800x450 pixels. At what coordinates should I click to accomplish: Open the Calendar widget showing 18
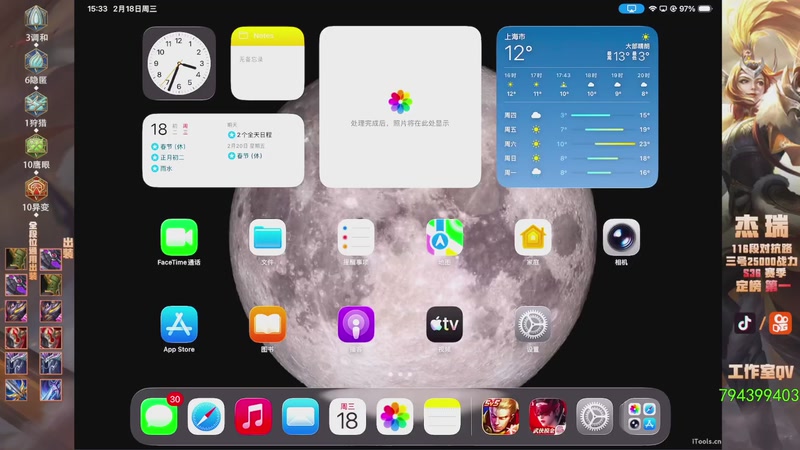pos(223,151)
